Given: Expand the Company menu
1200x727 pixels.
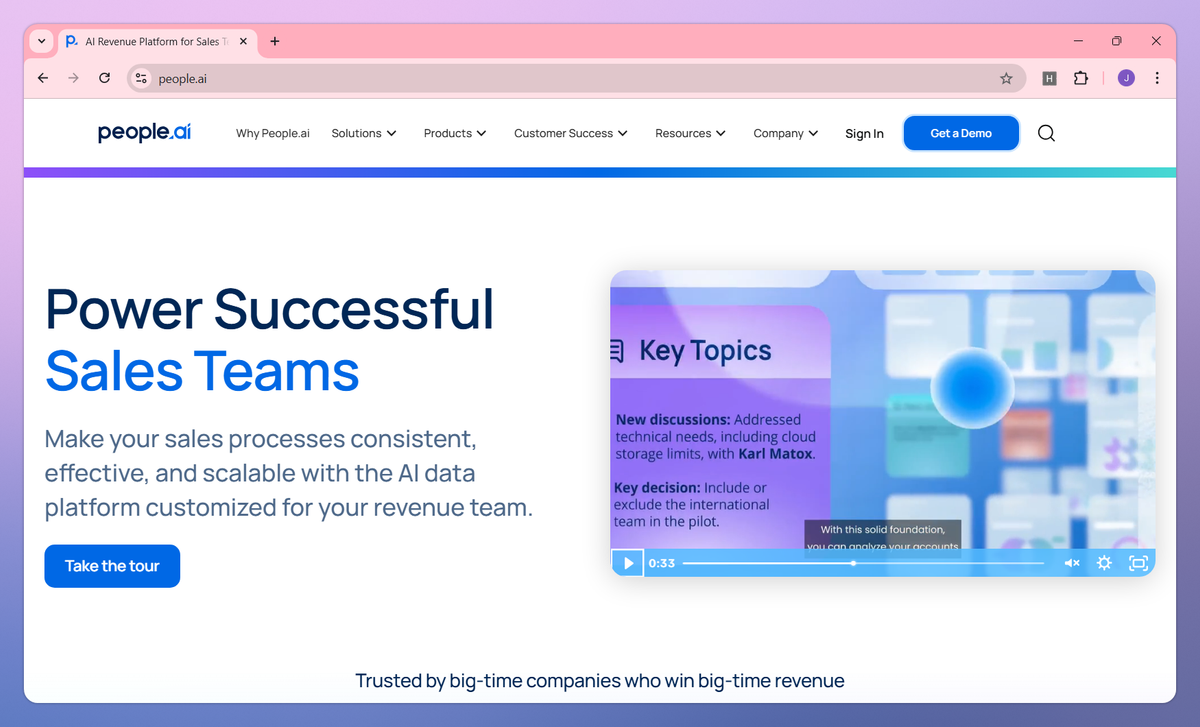Looking at the screenshot, I should (x=786, y=133).
